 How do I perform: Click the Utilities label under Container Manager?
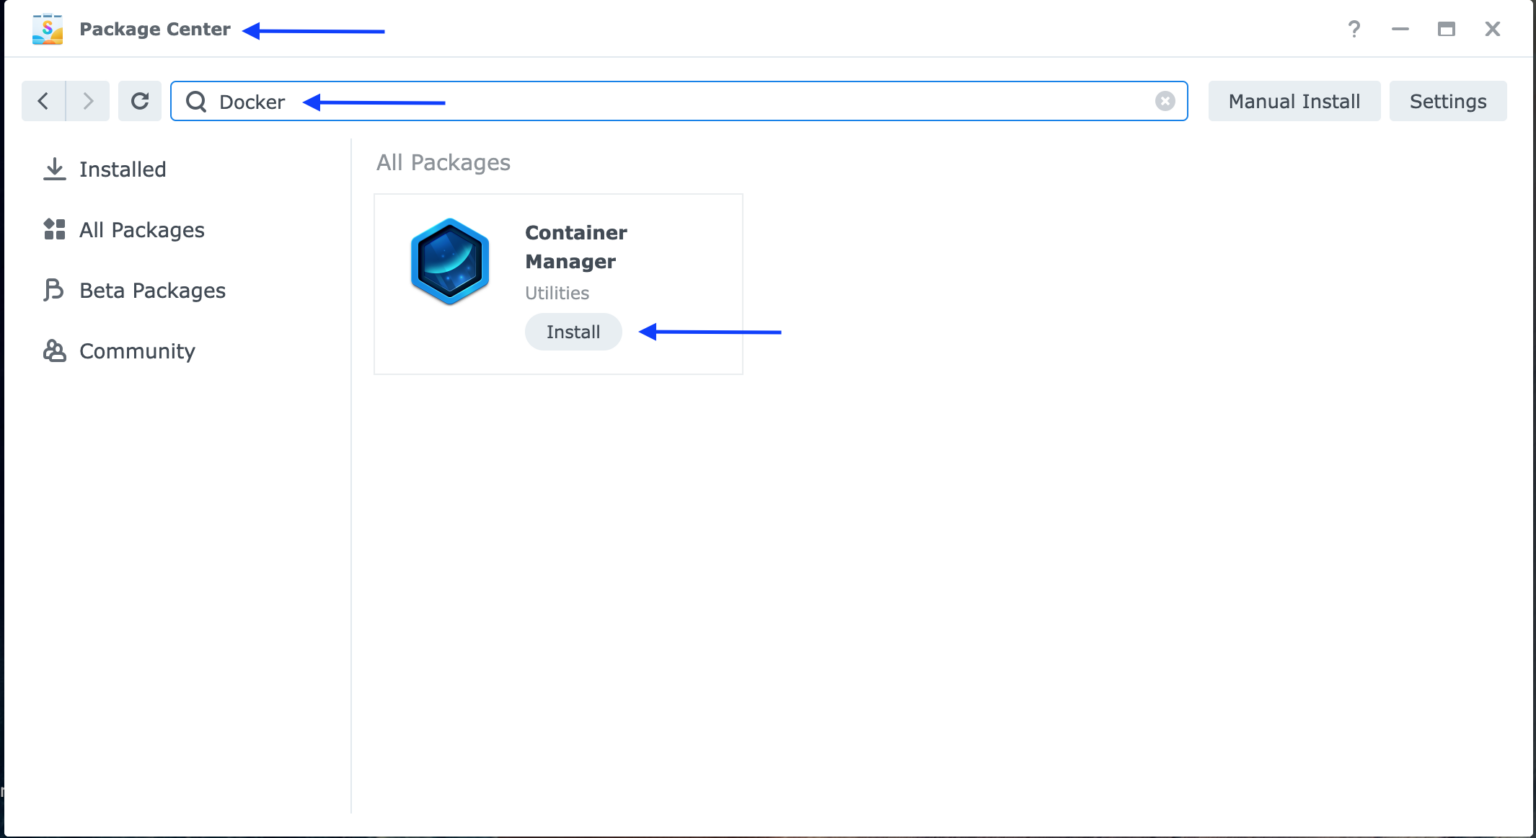tap(557, 292)
